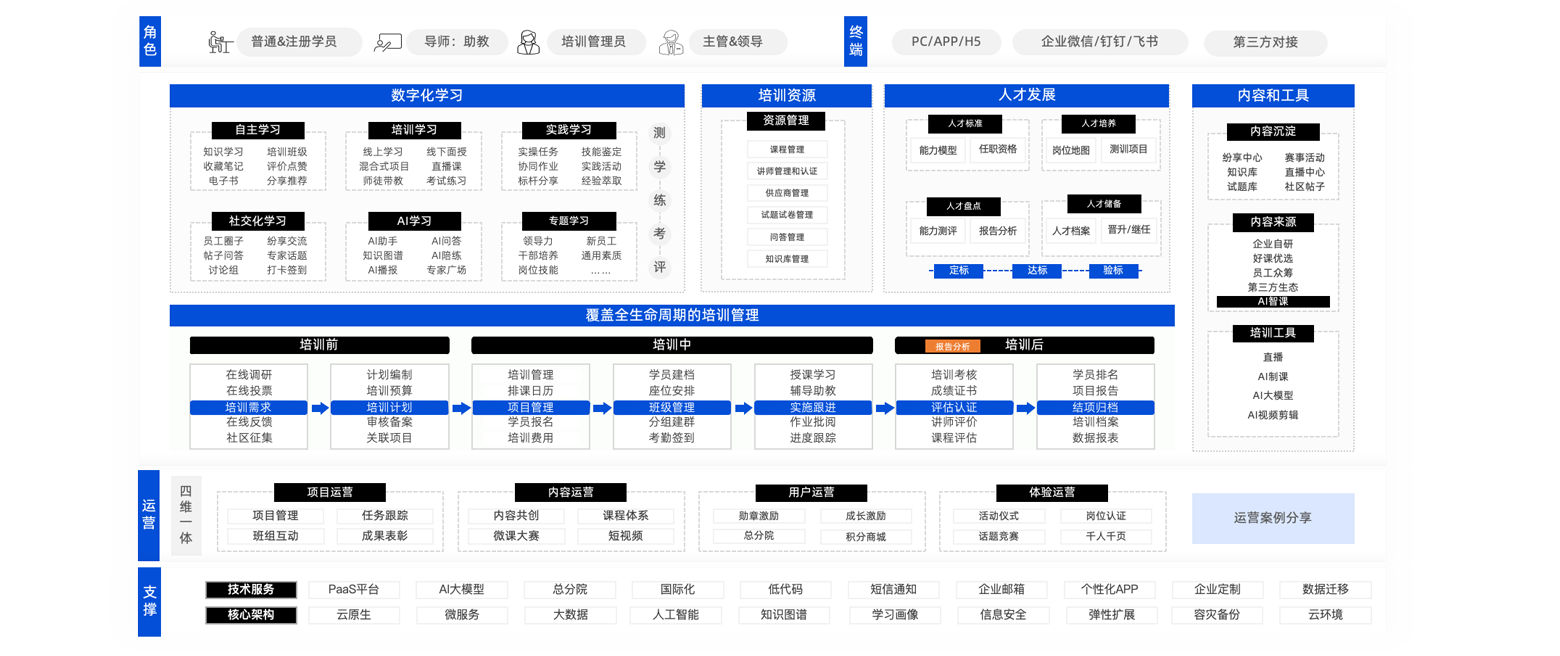The height and width of the screenshot is (656, 1560).
Task: Click the 技术服务 label in 支撑 row
Action: (251, 589)
